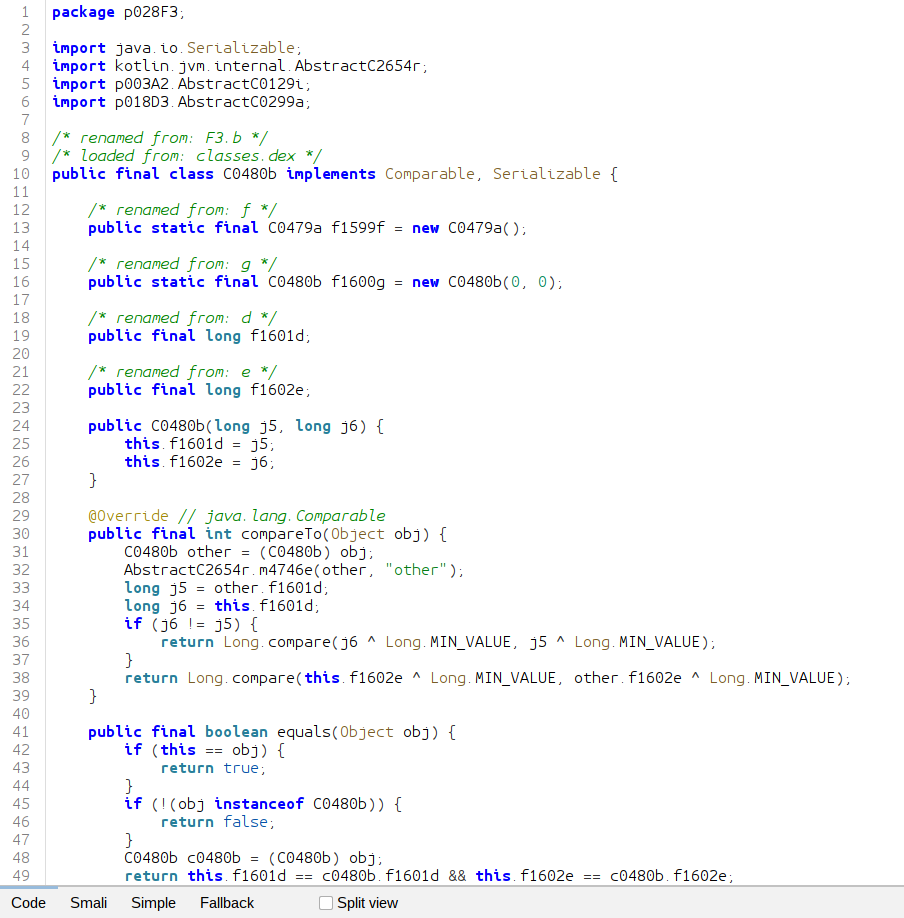Open the Simple decompilation tab
Screen dimensions: 904x918
pos(153,903)
